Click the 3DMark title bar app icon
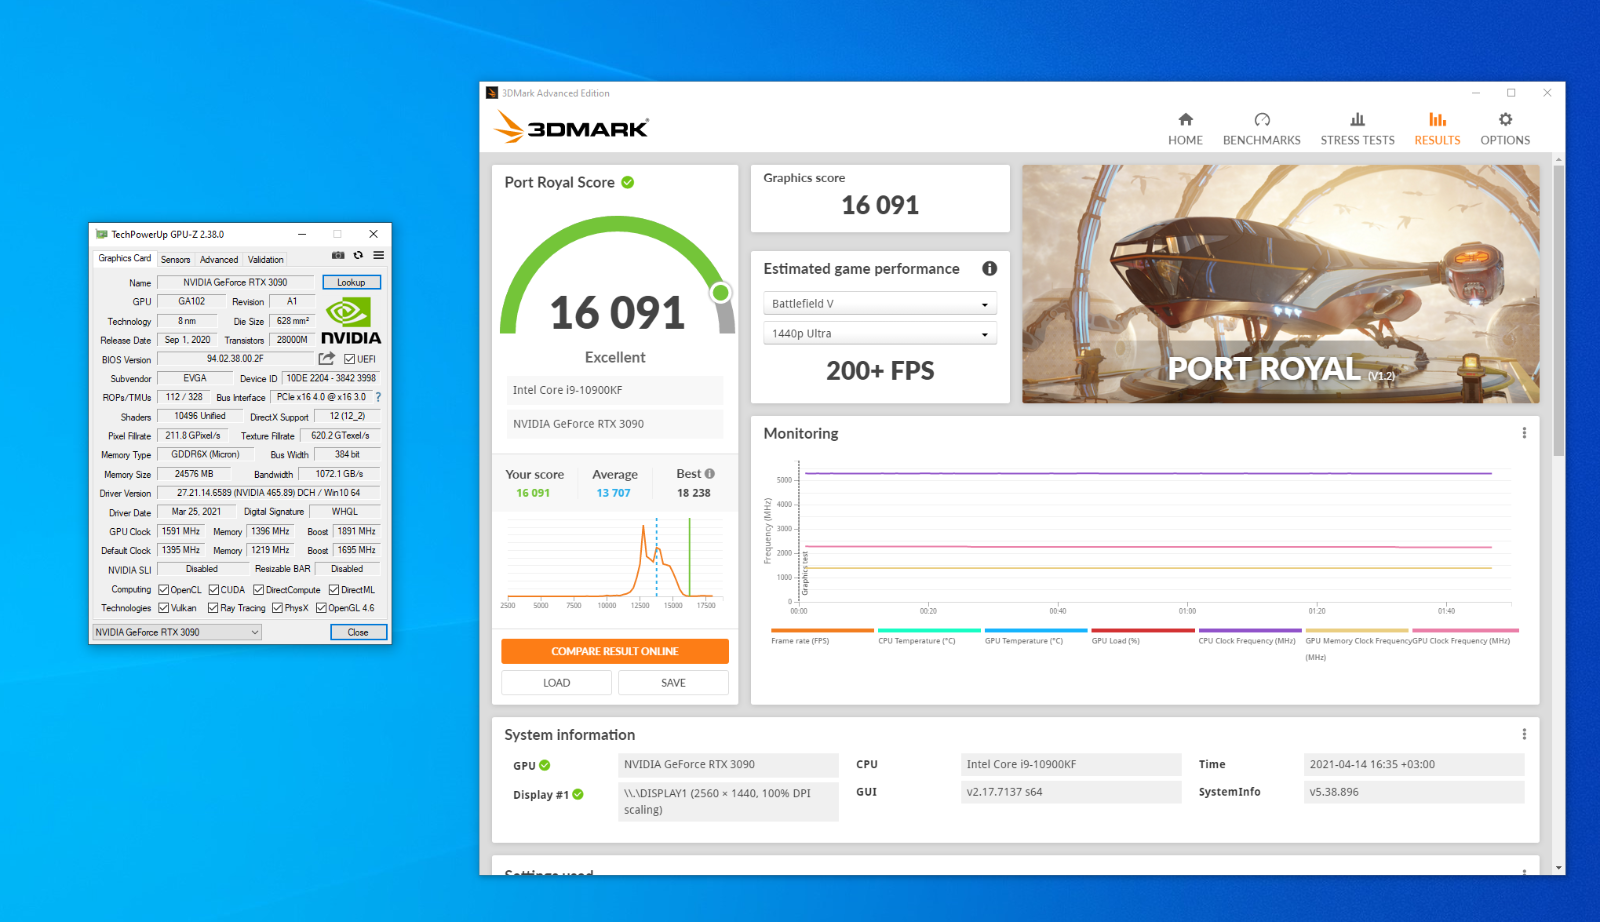Image resolution: width=1600 pixels, height=922 pixels. (x=492, y=93)
